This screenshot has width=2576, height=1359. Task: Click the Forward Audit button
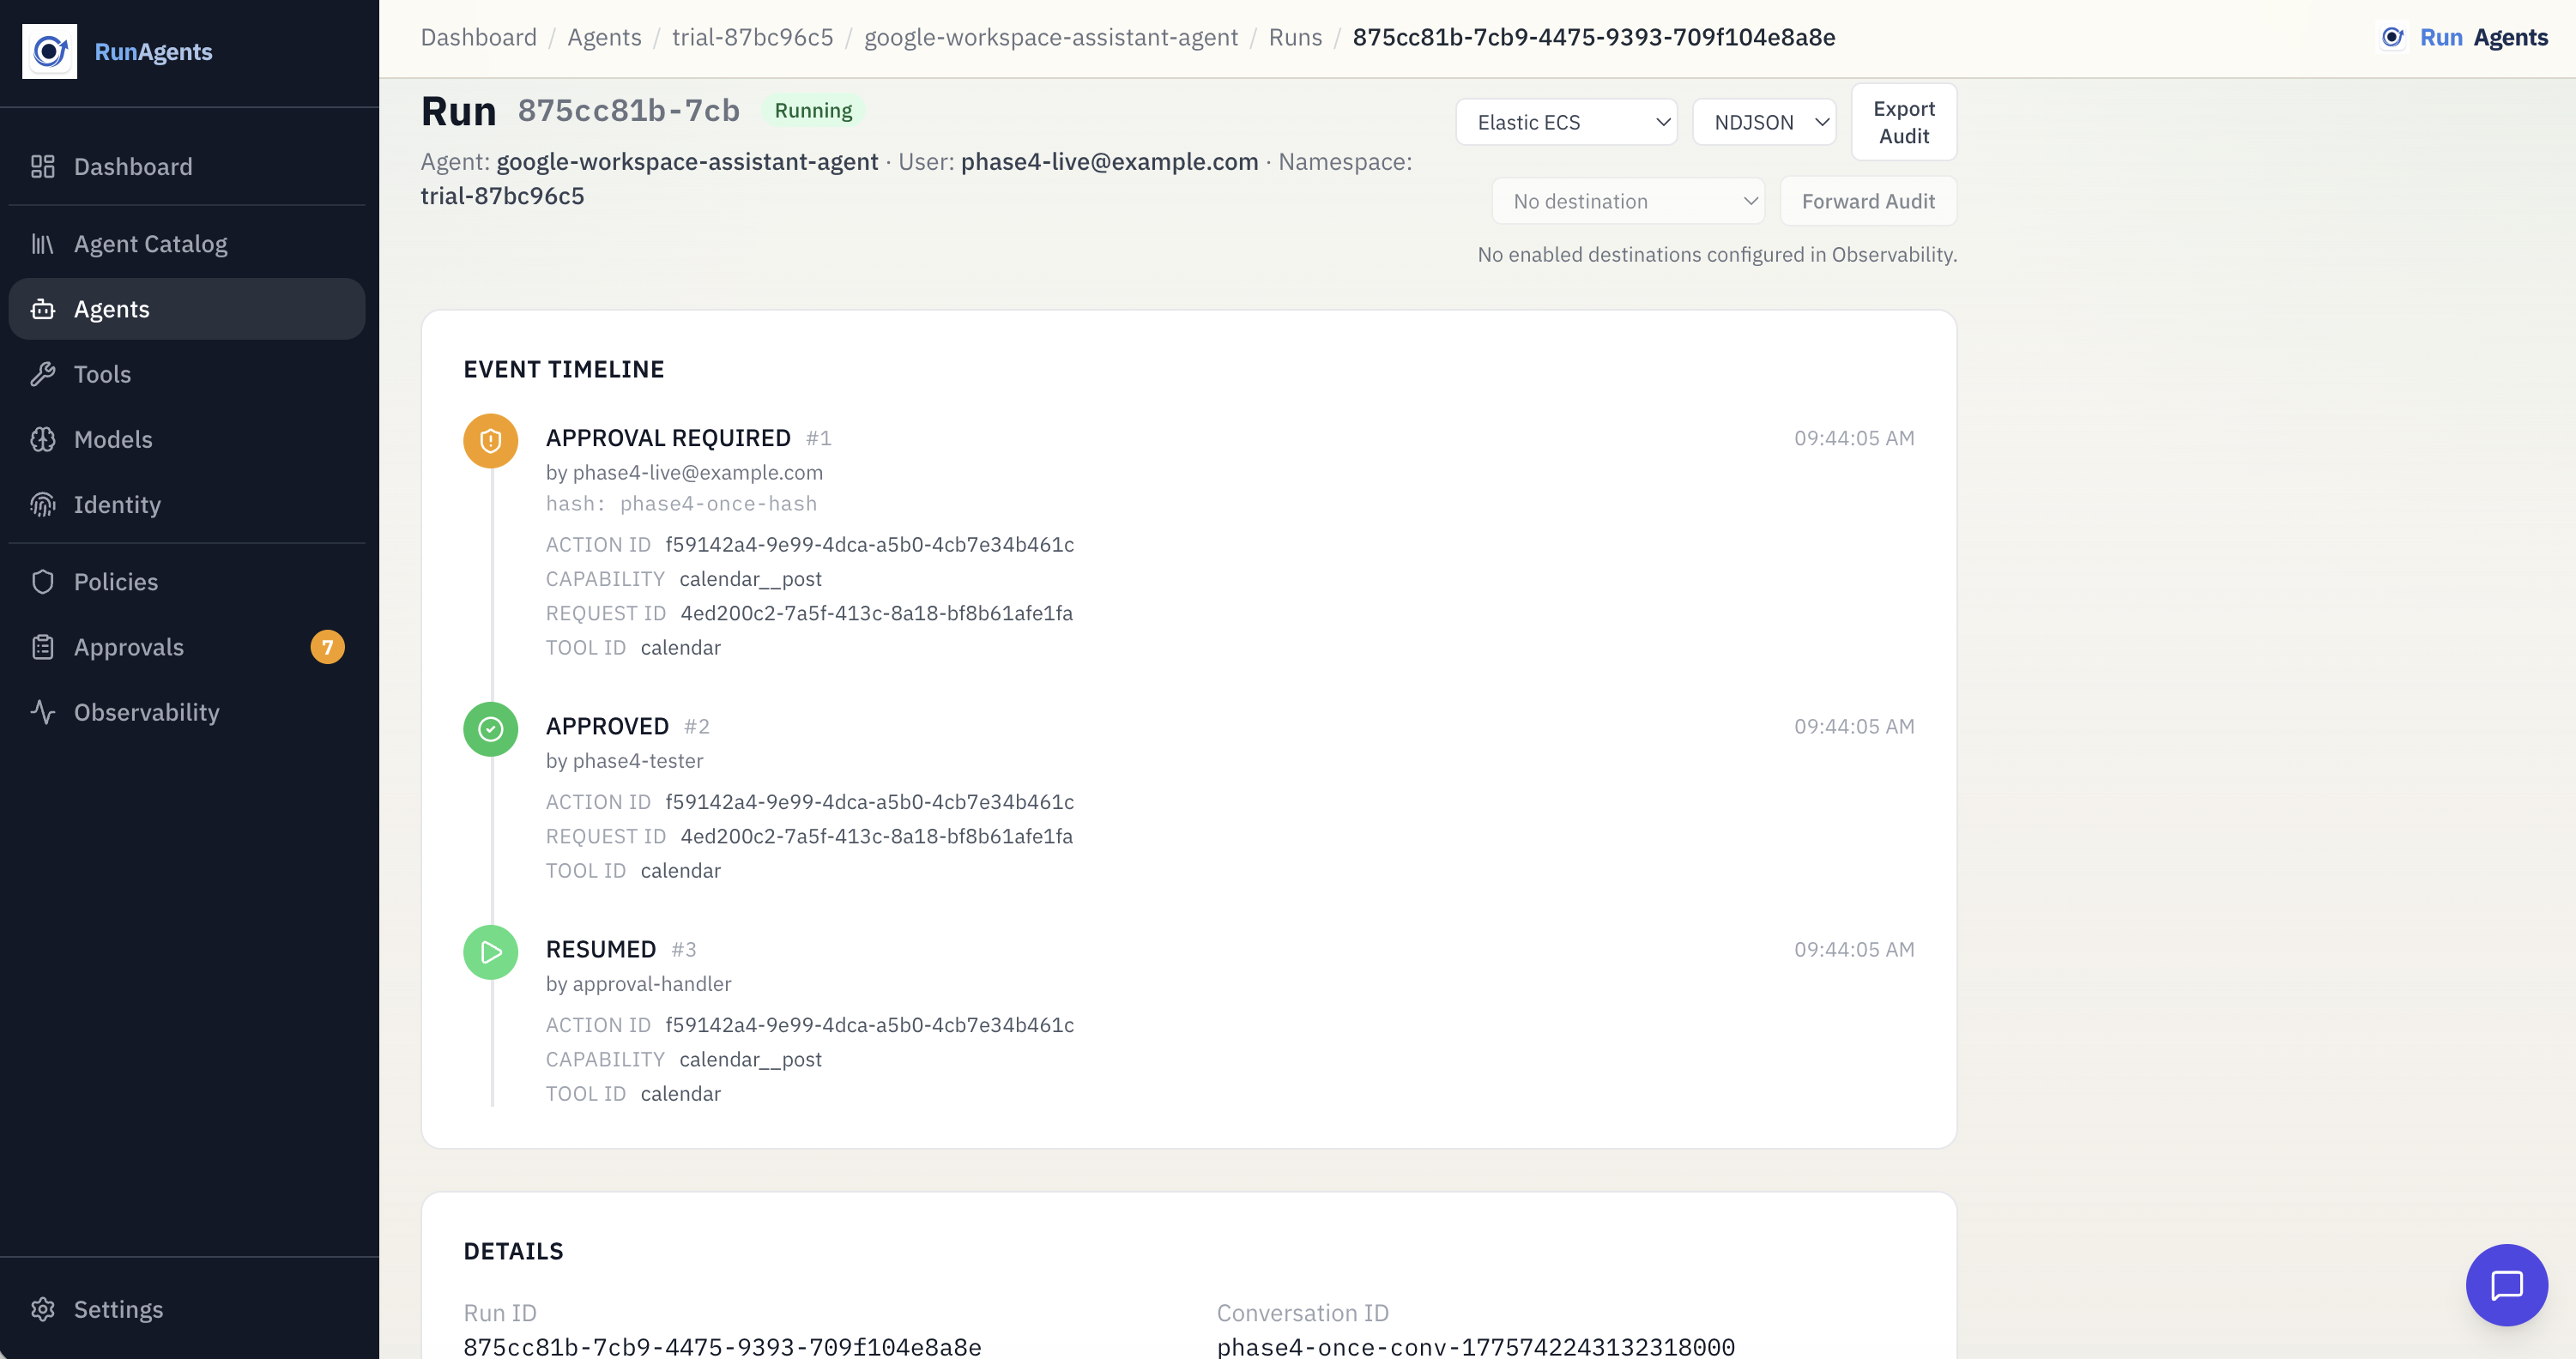click(x=1868, y=200)
